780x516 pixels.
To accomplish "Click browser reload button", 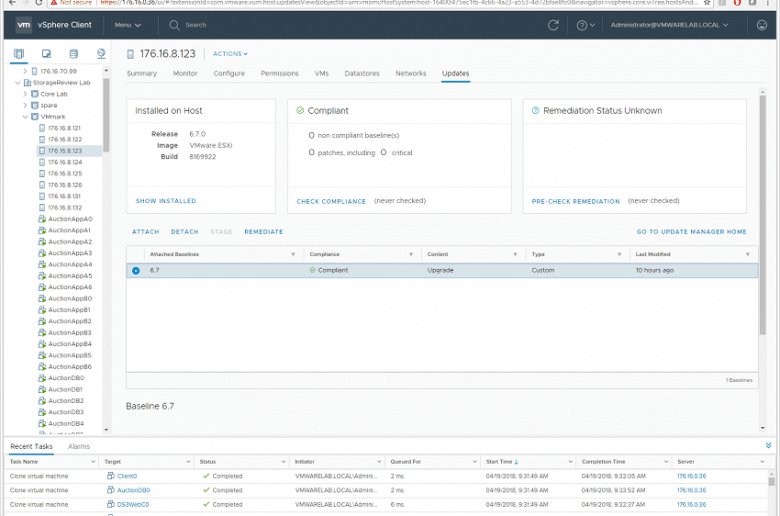I will 39,2.
